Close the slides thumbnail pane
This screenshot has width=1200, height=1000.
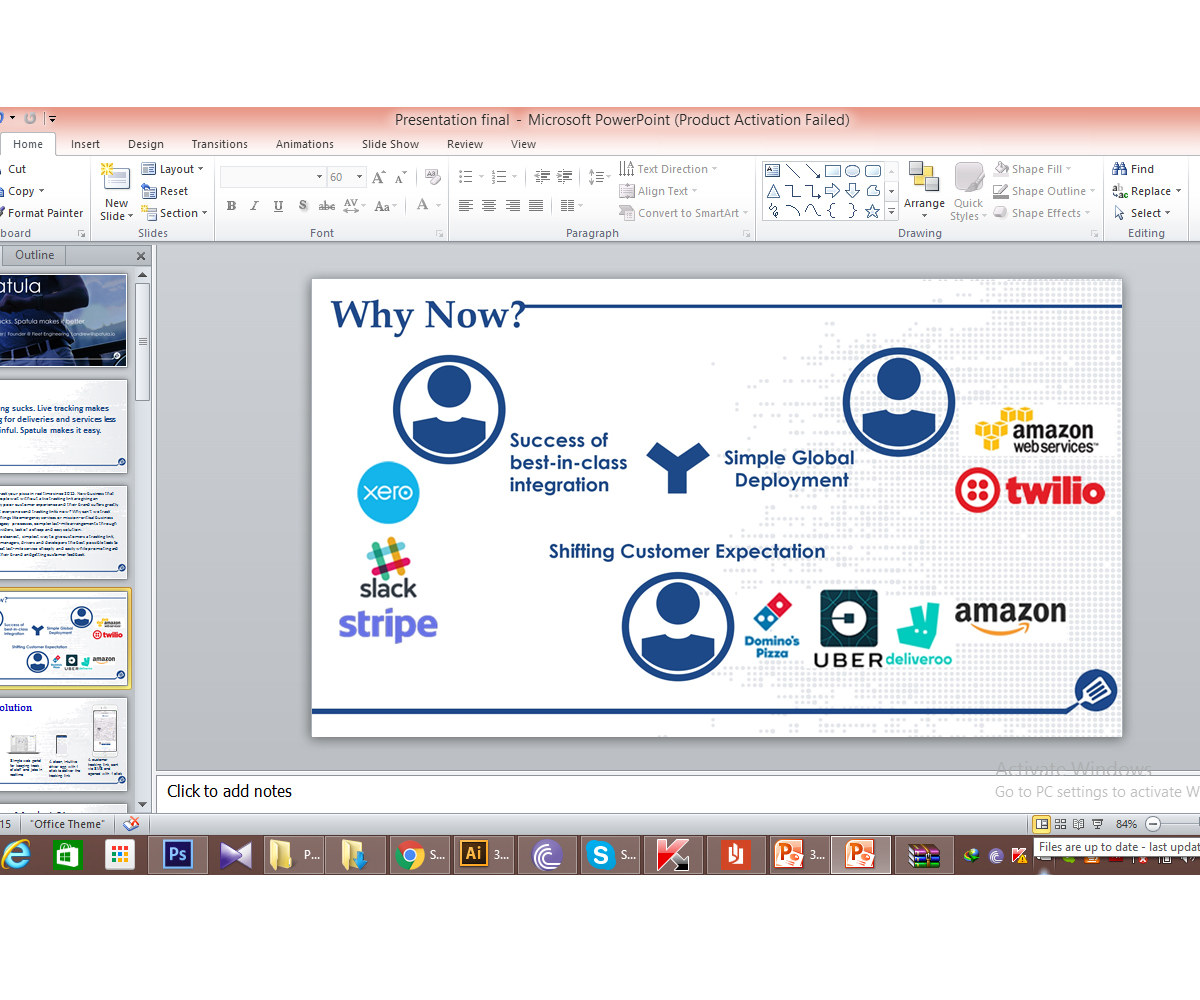click(x=141, y=256)
